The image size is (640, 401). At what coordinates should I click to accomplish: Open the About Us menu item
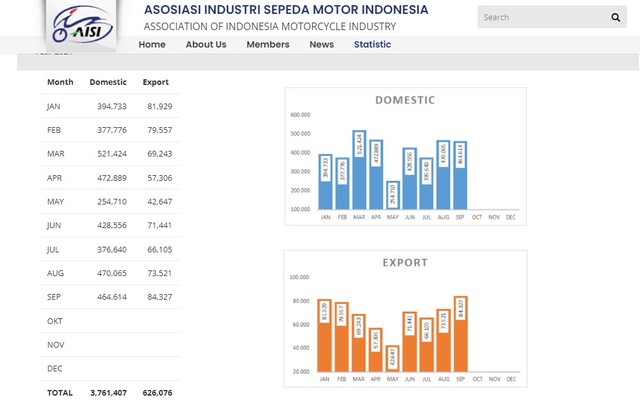(x=206, y=45)
